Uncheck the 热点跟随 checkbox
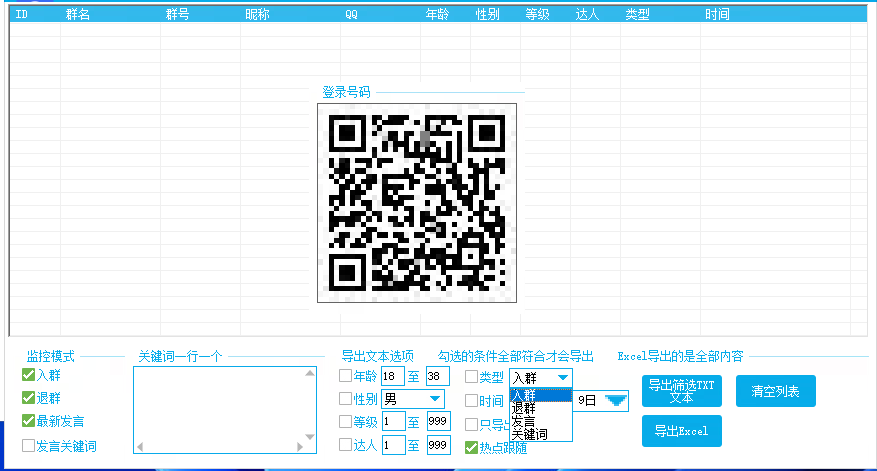 tap(471, 447)
